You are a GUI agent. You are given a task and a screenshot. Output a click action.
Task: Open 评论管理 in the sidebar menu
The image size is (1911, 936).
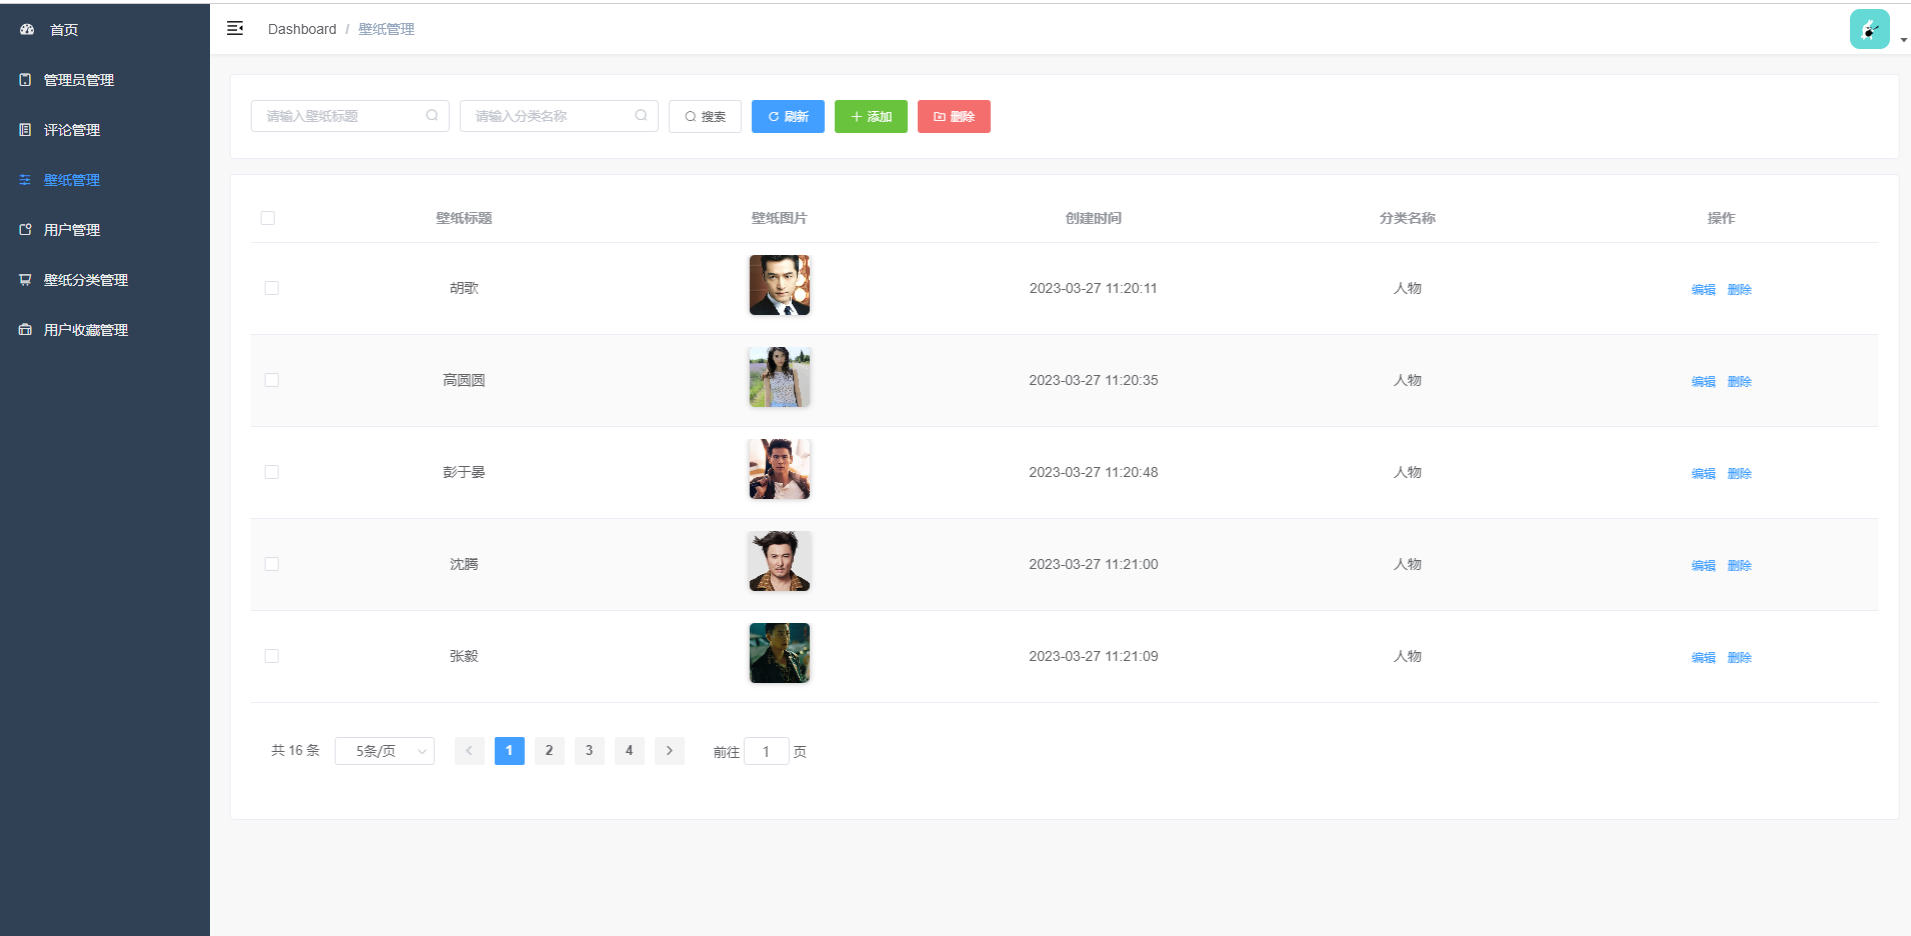[71, 130]
